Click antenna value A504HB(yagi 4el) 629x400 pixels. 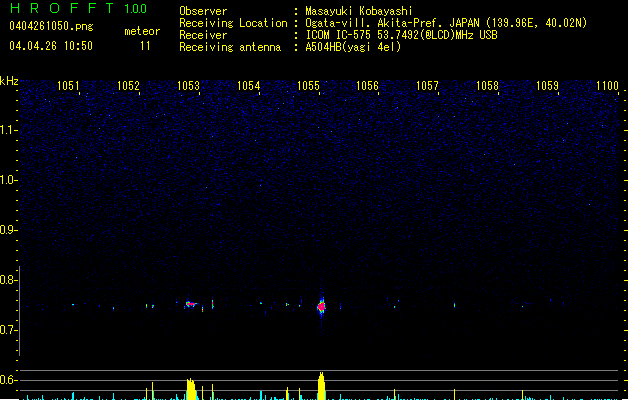click(x=353, y=47)
